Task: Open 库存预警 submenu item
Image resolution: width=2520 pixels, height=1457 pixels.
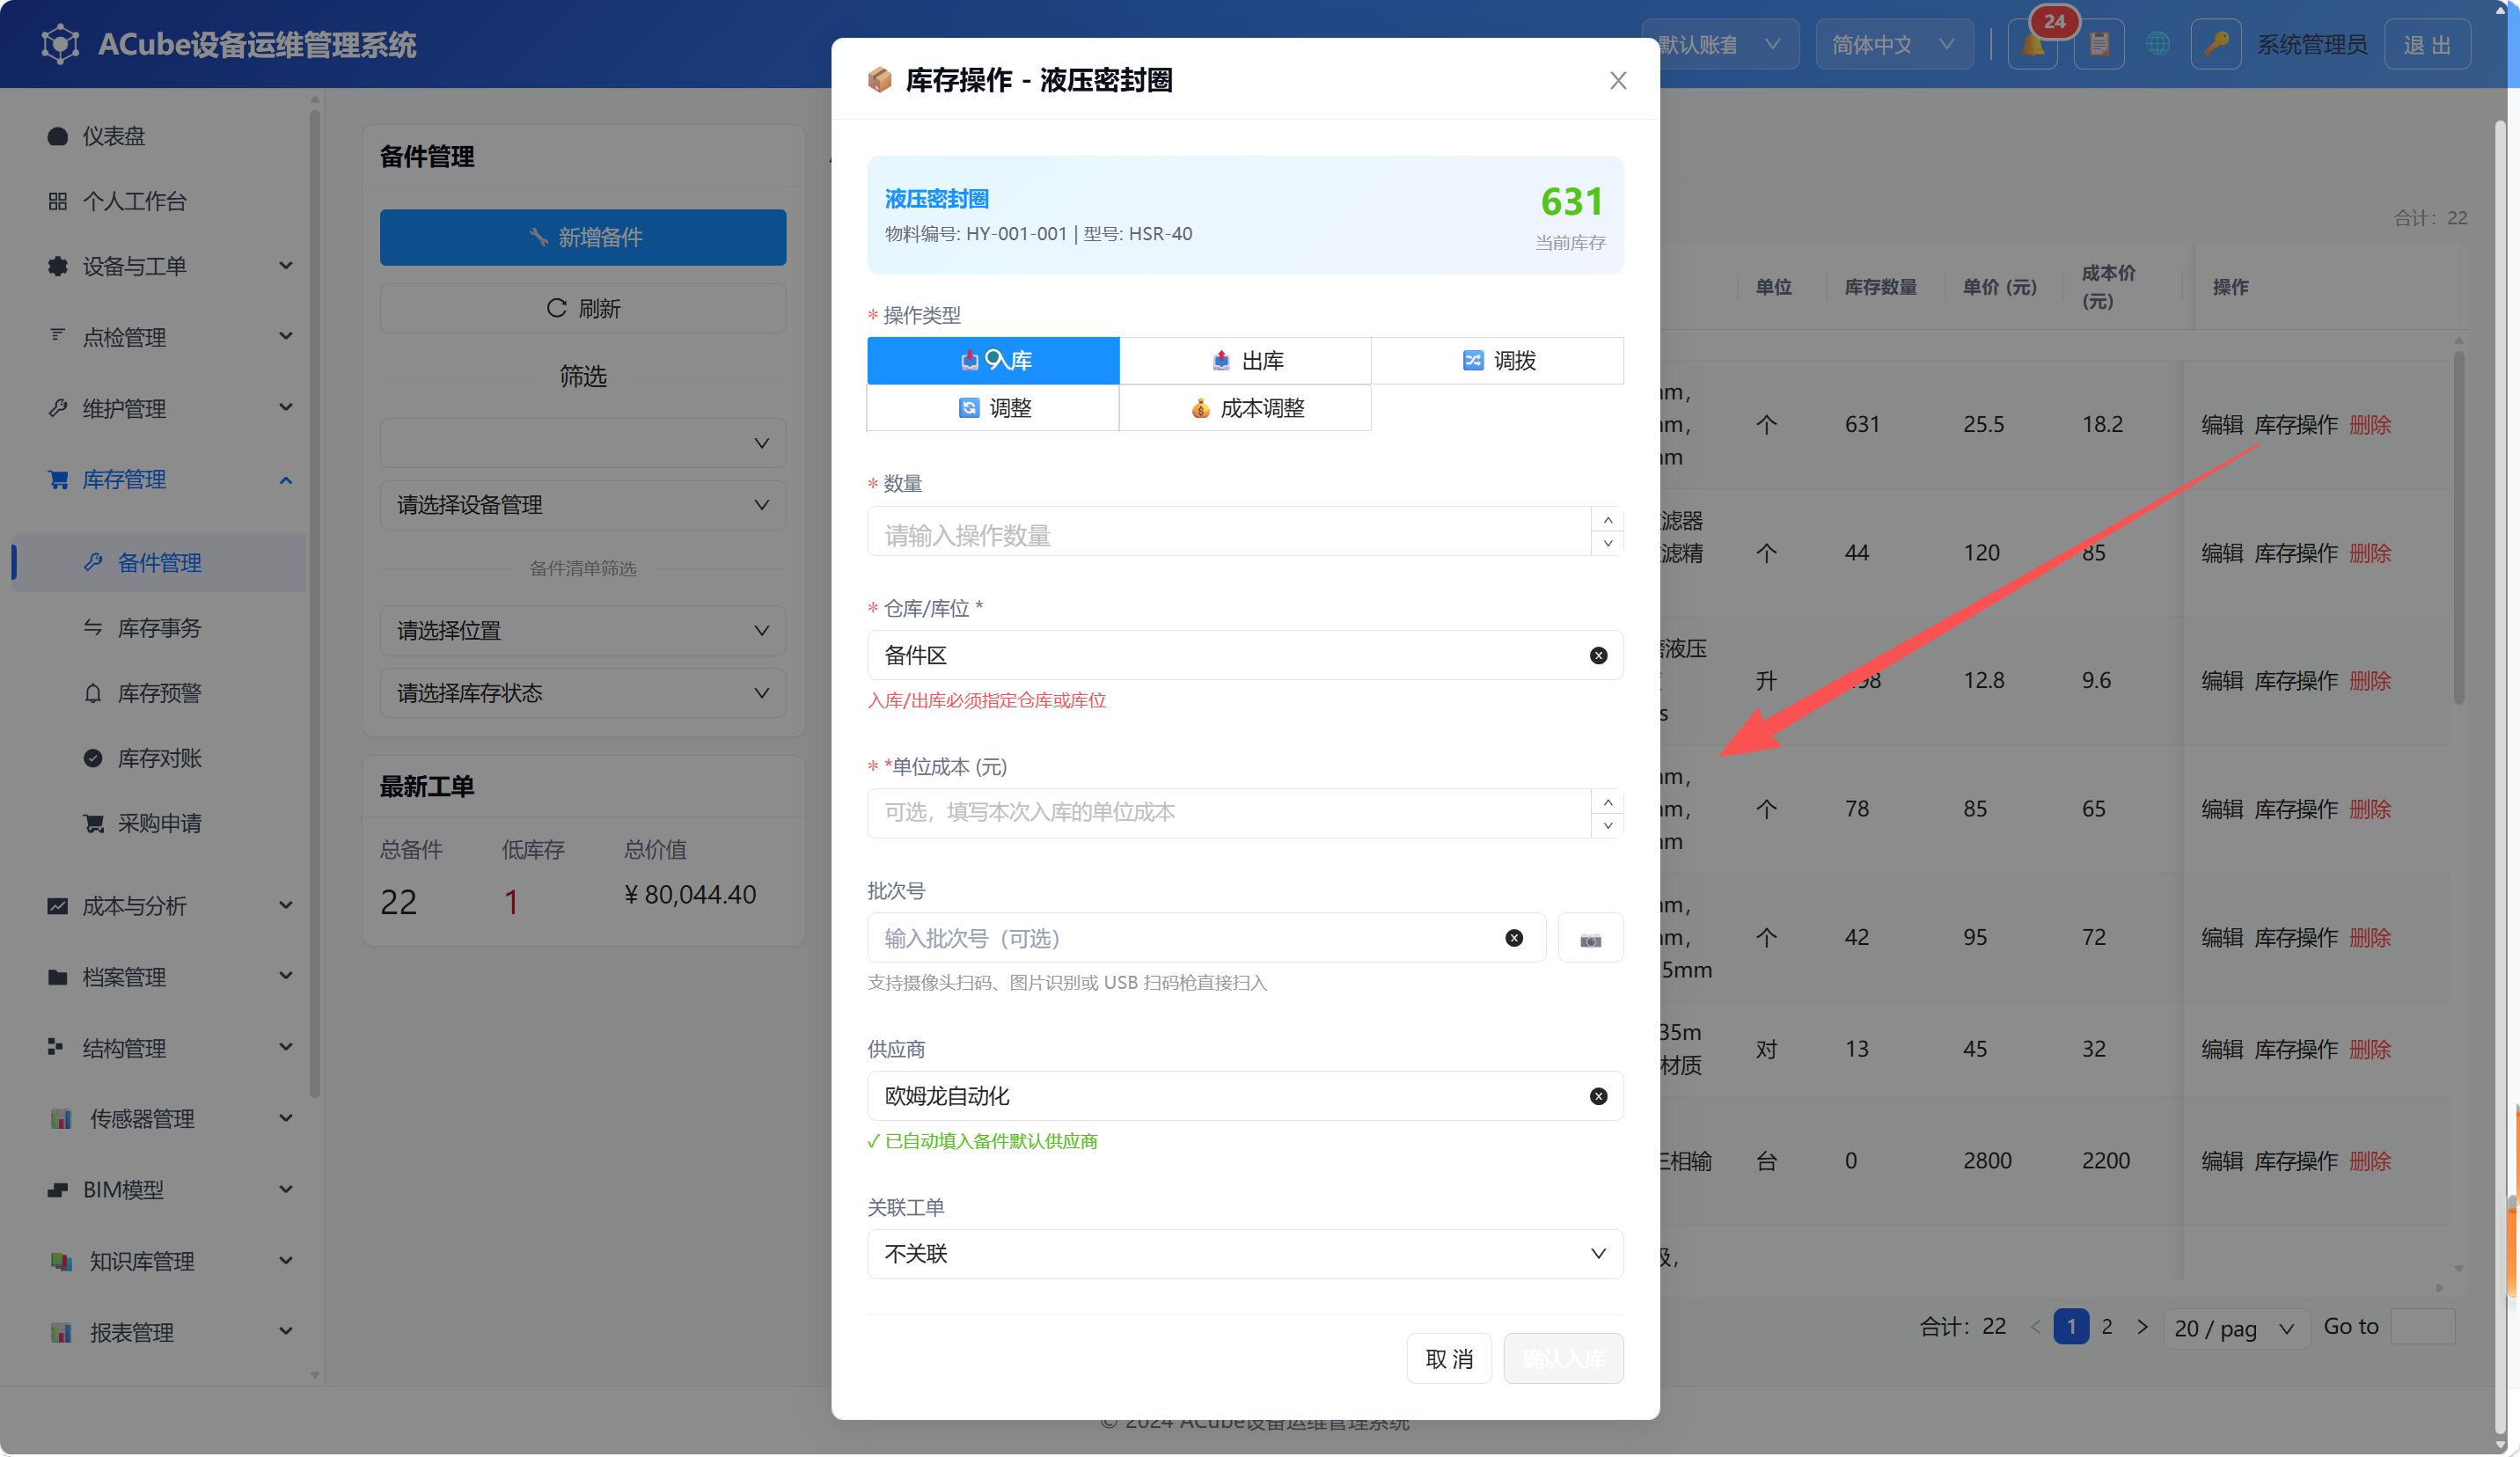Action: 160,693
